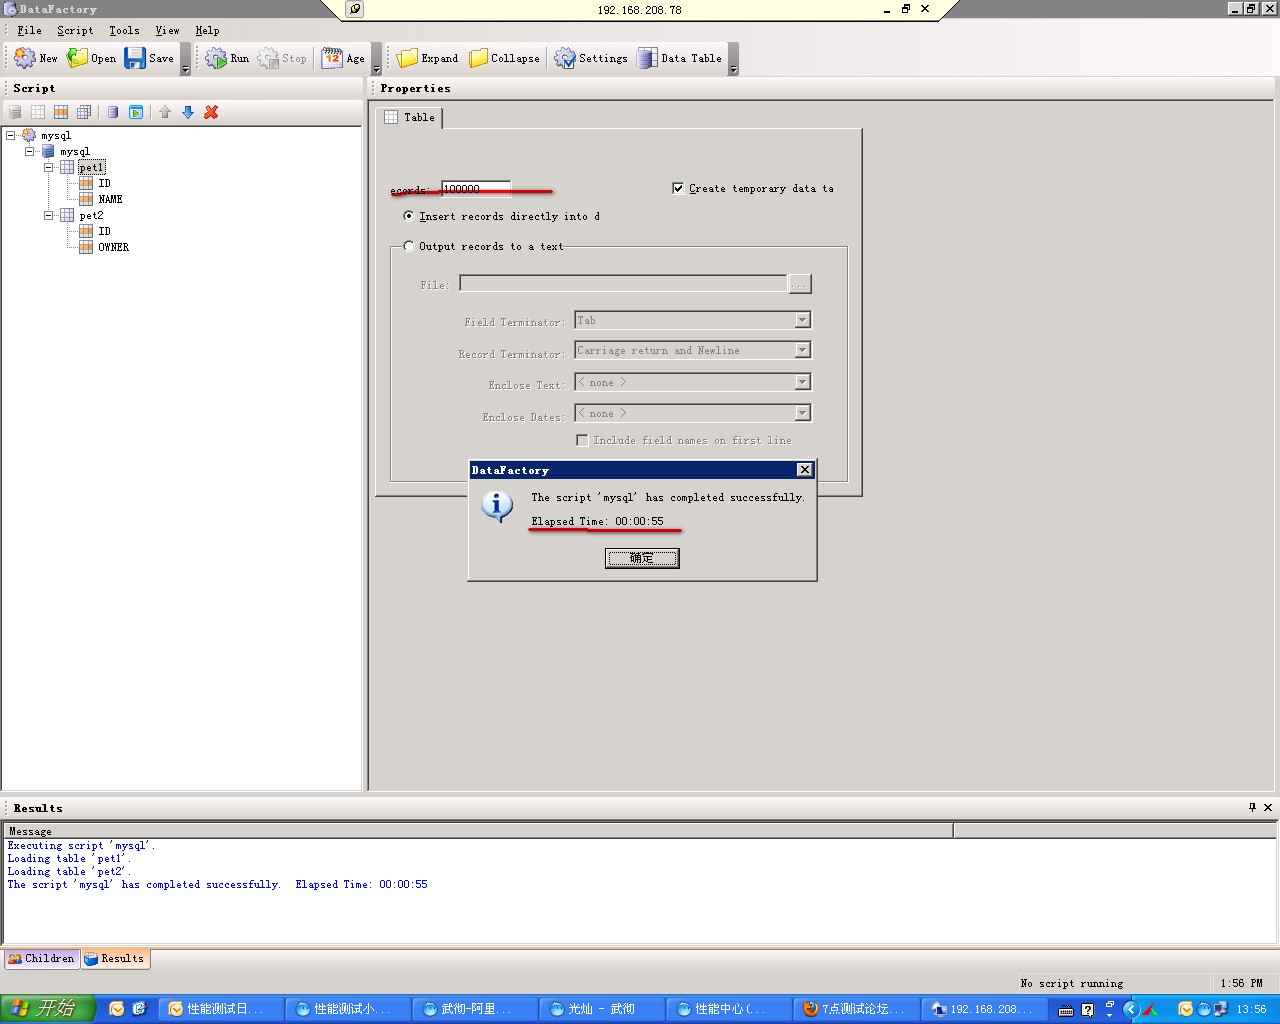The image size is (1280, 1024).
Task: Open Settings from the toolbar
Action: 591,58
